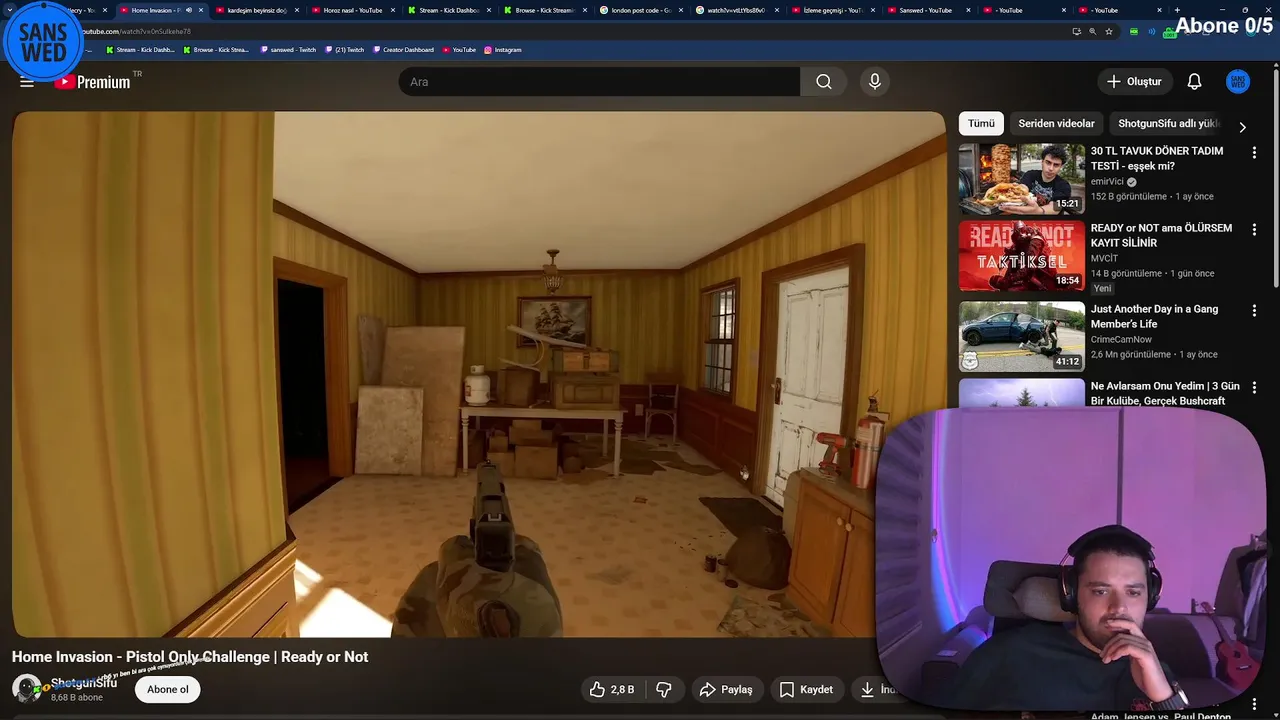Select the Tümü filter chip
The height and width of the screenshot is (720, 1280).
(981, 123)
